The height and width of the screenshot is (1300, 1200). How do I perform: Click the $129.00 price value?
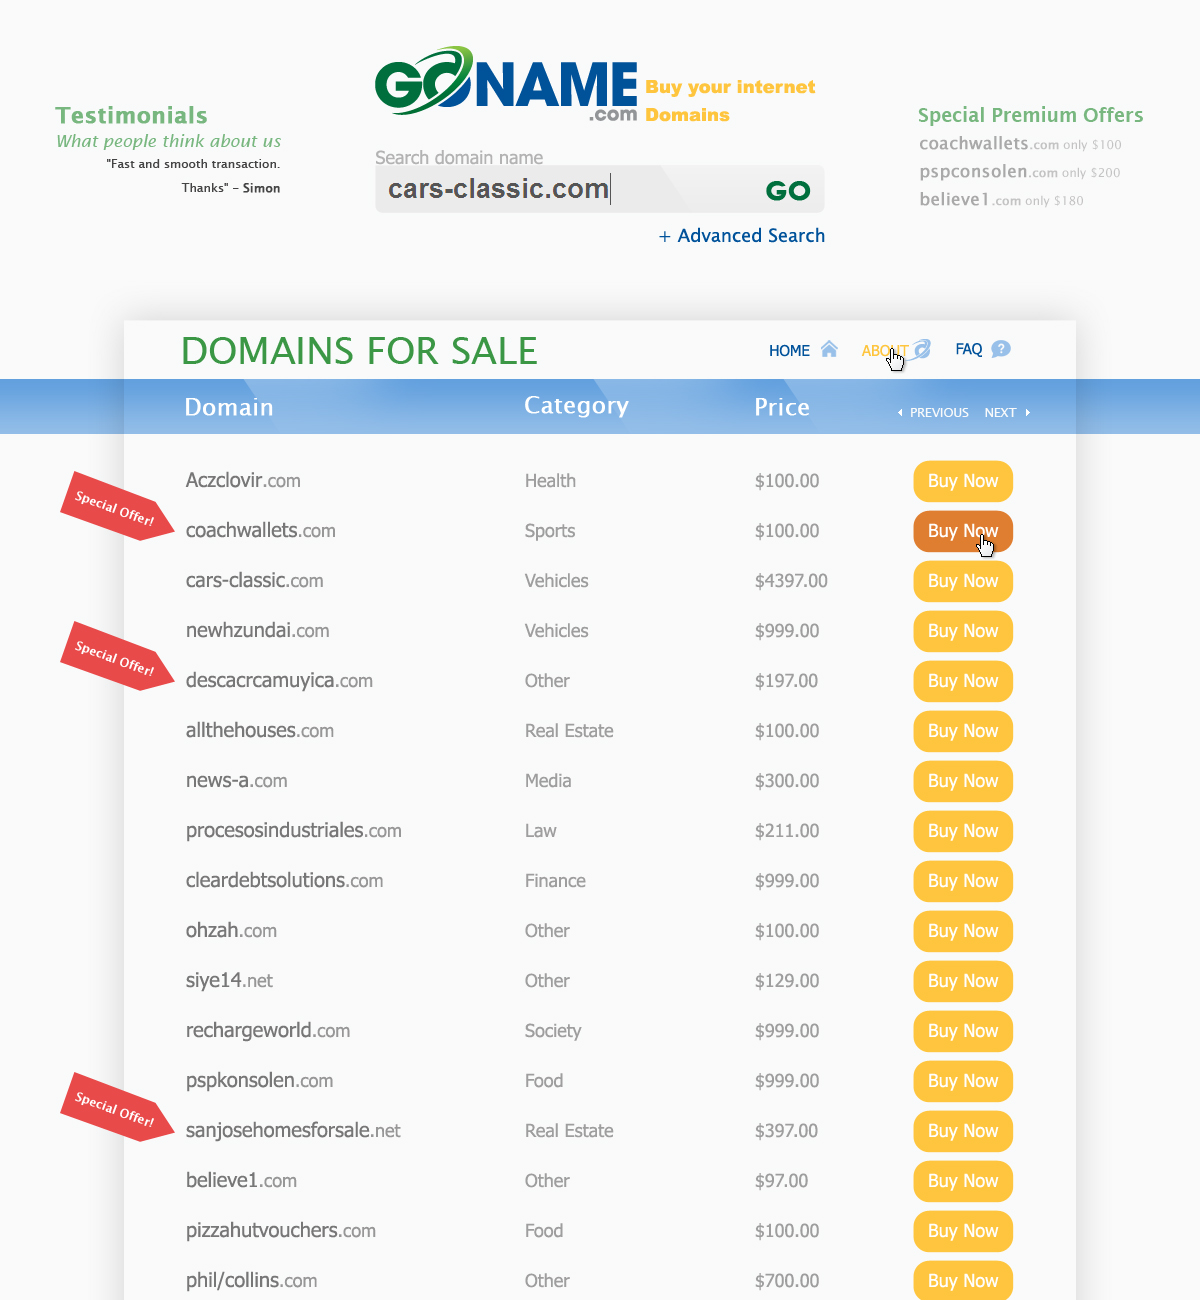787,981
